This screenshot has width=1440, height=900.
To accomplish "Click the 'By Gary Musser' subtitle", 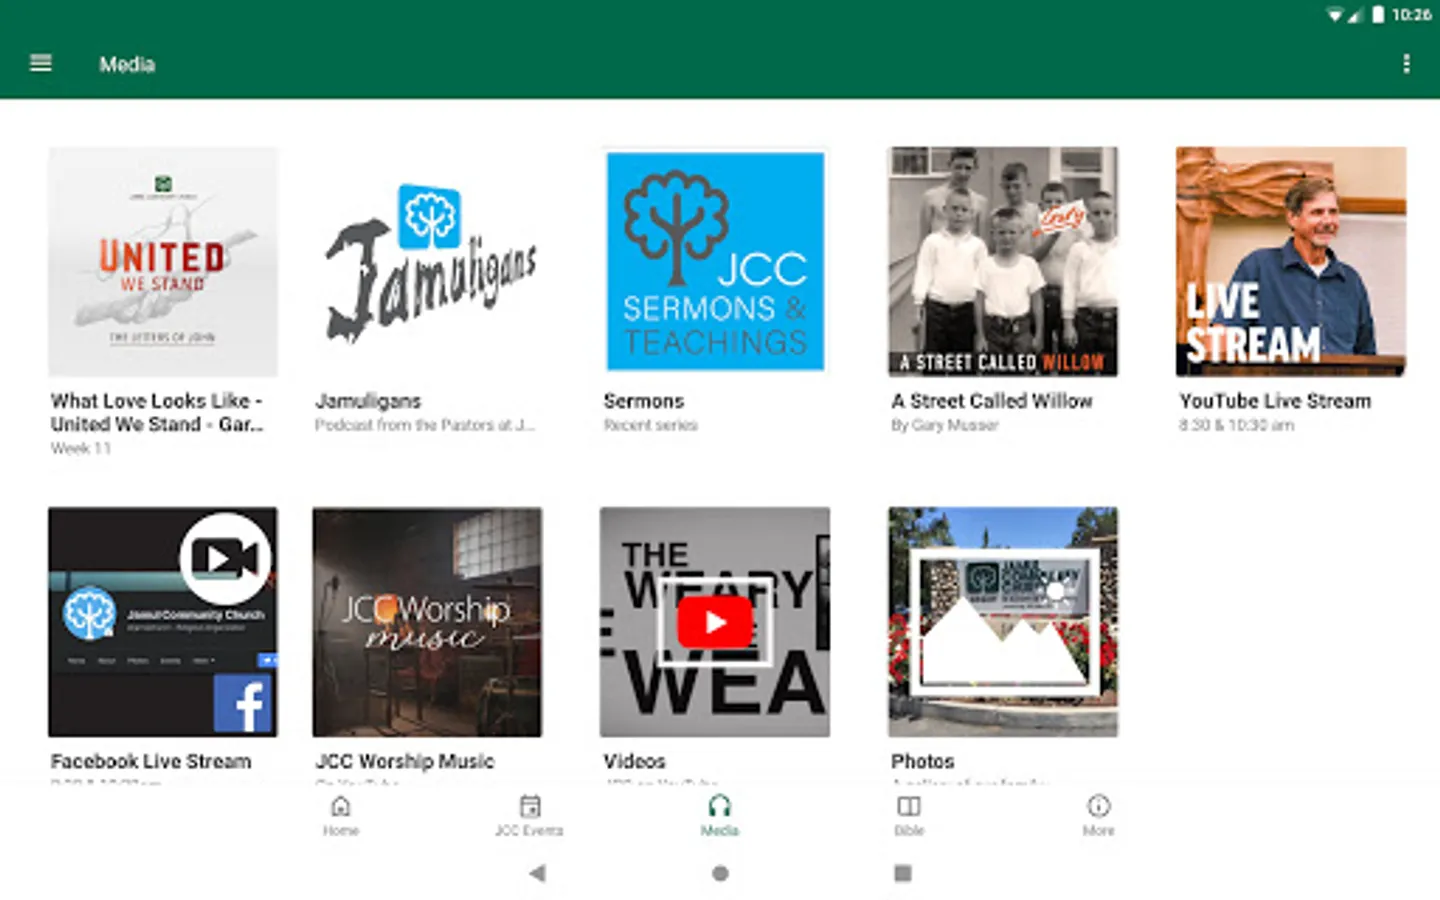I will click(945, 425).
